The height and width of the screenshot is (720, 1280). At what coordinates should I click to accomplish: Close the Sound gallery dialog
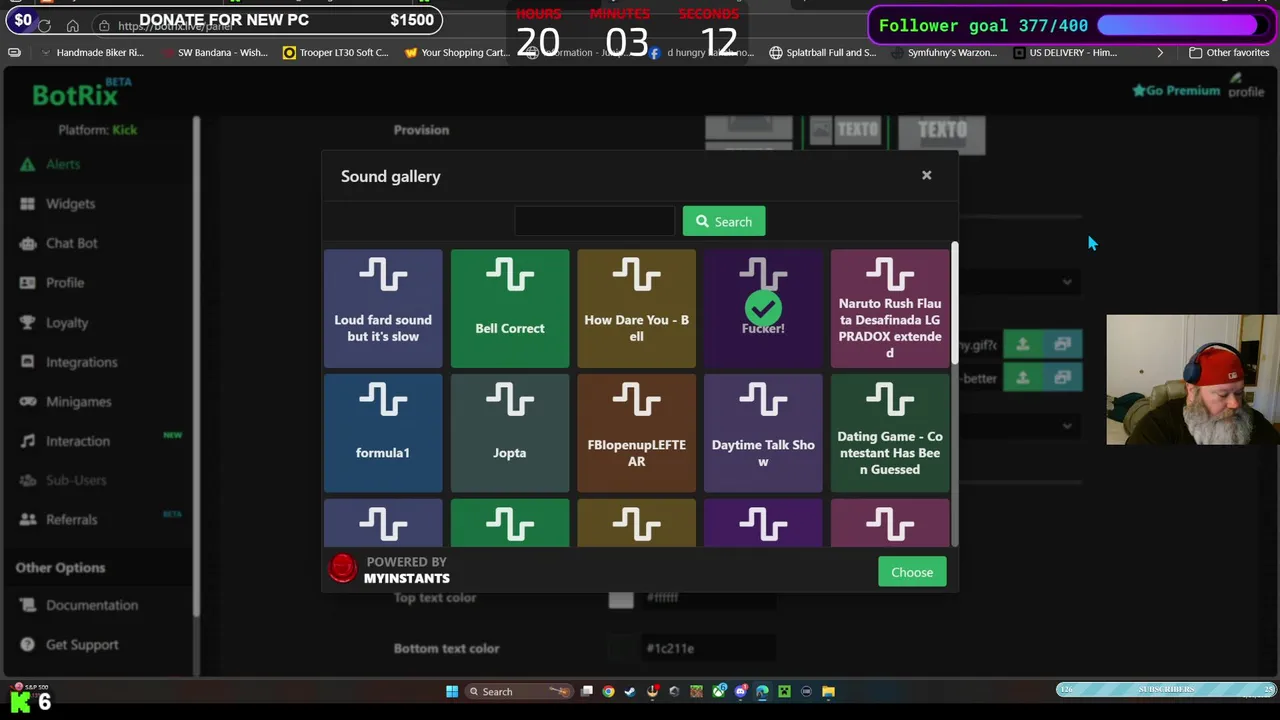click(926, 175)
